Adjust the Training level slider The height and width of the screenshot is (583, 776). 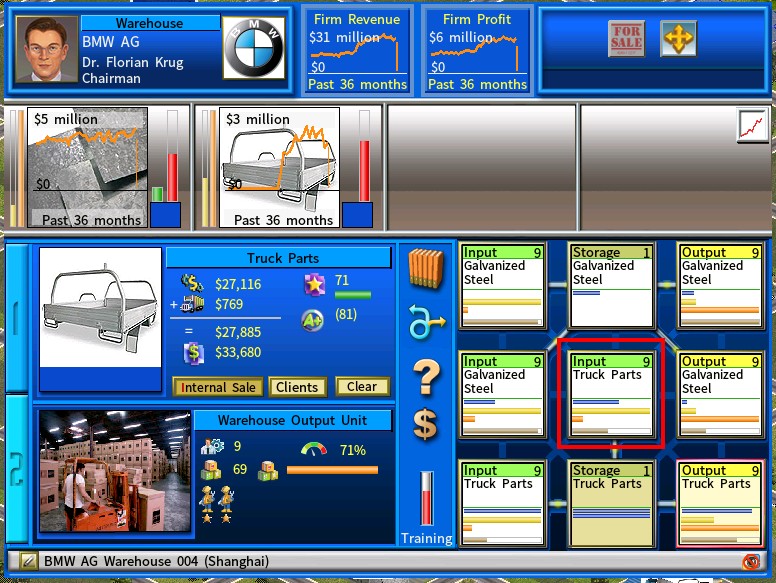427,498
